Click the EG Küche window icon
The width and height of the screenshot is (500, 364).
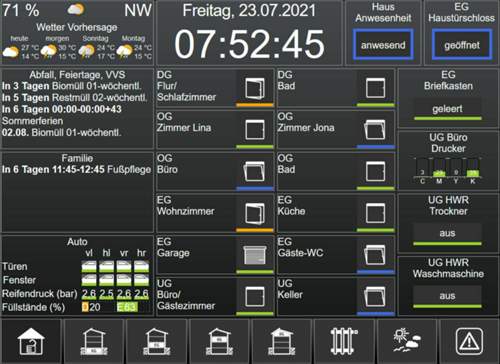coord(375,213)
